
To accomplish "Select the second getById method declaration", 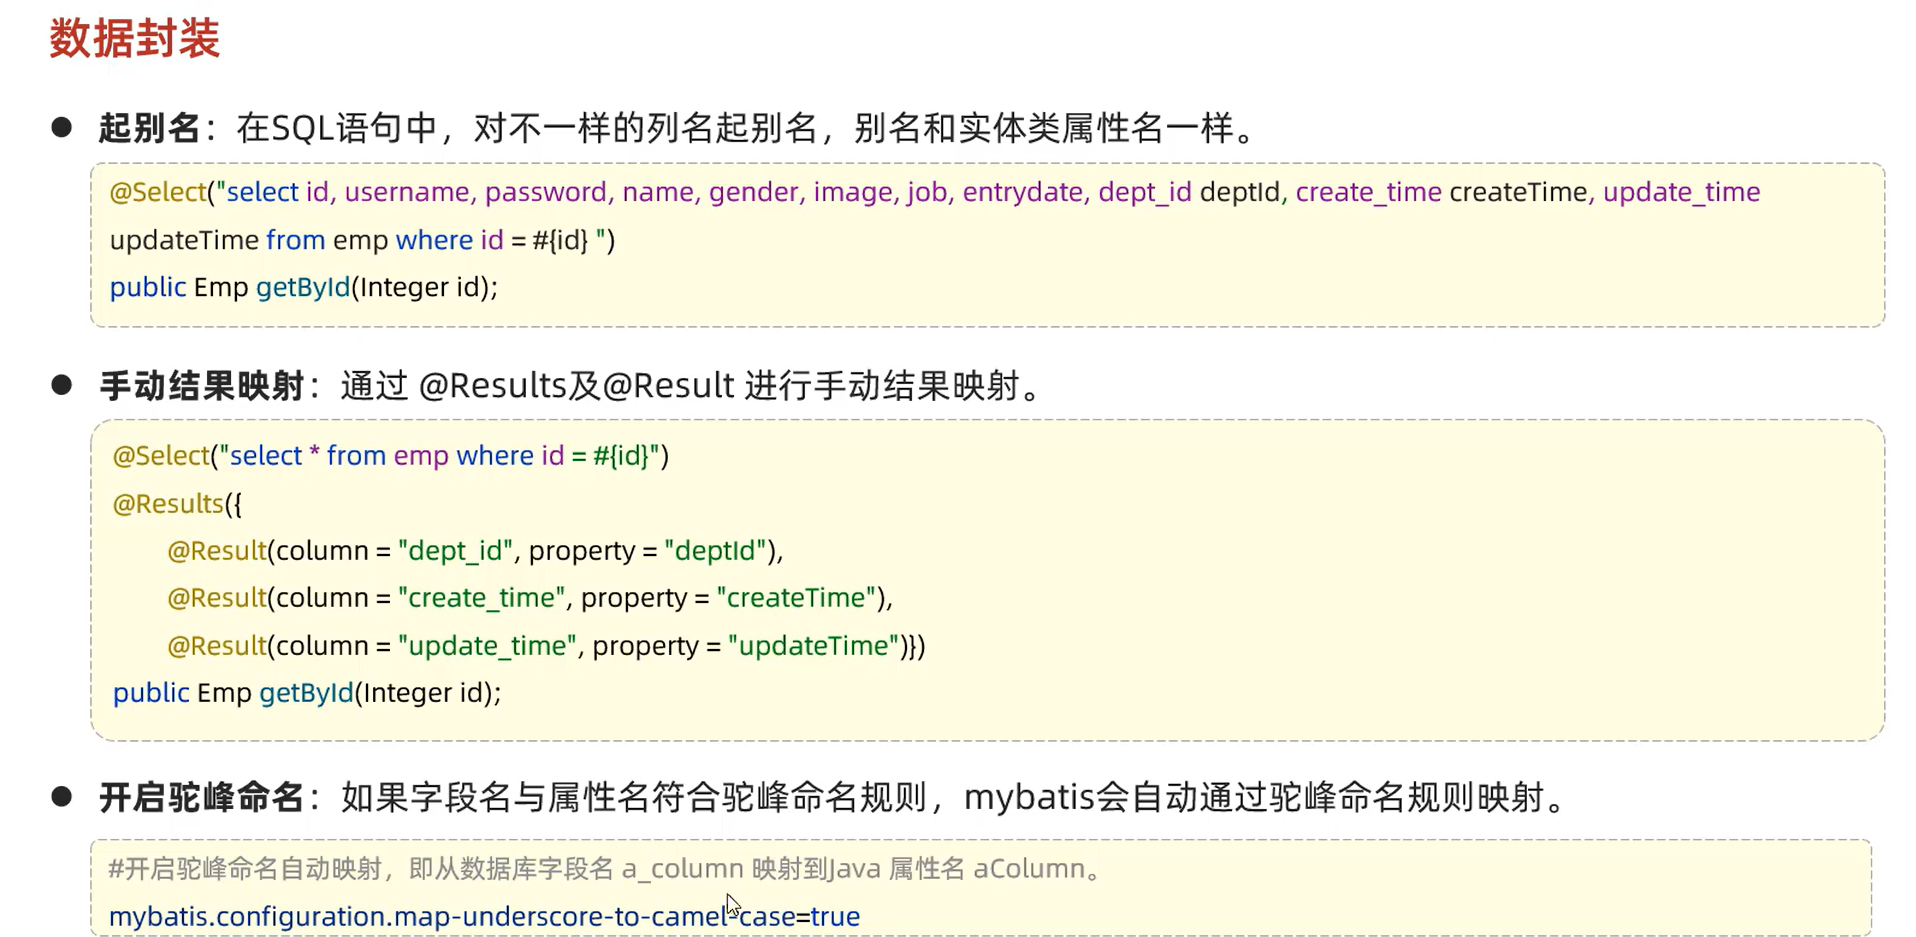I will [305, 692].
